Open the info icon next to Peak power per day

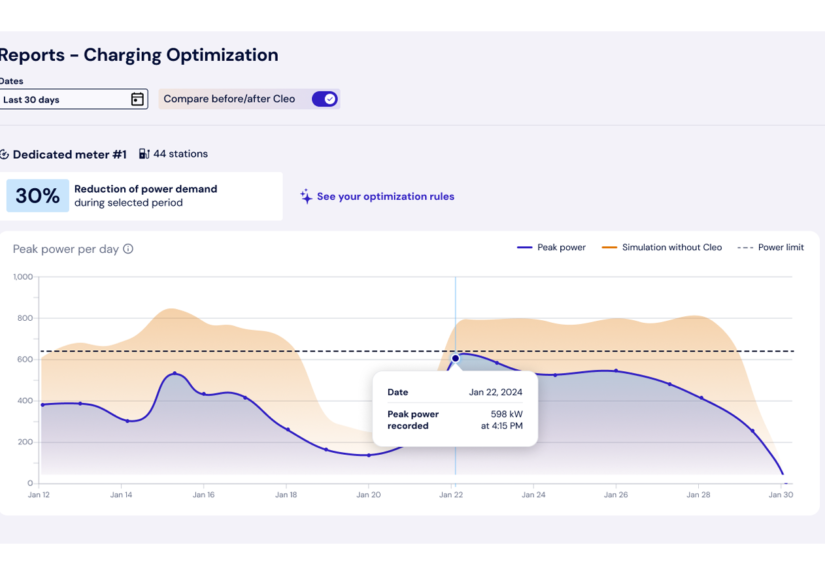point(128,249)
